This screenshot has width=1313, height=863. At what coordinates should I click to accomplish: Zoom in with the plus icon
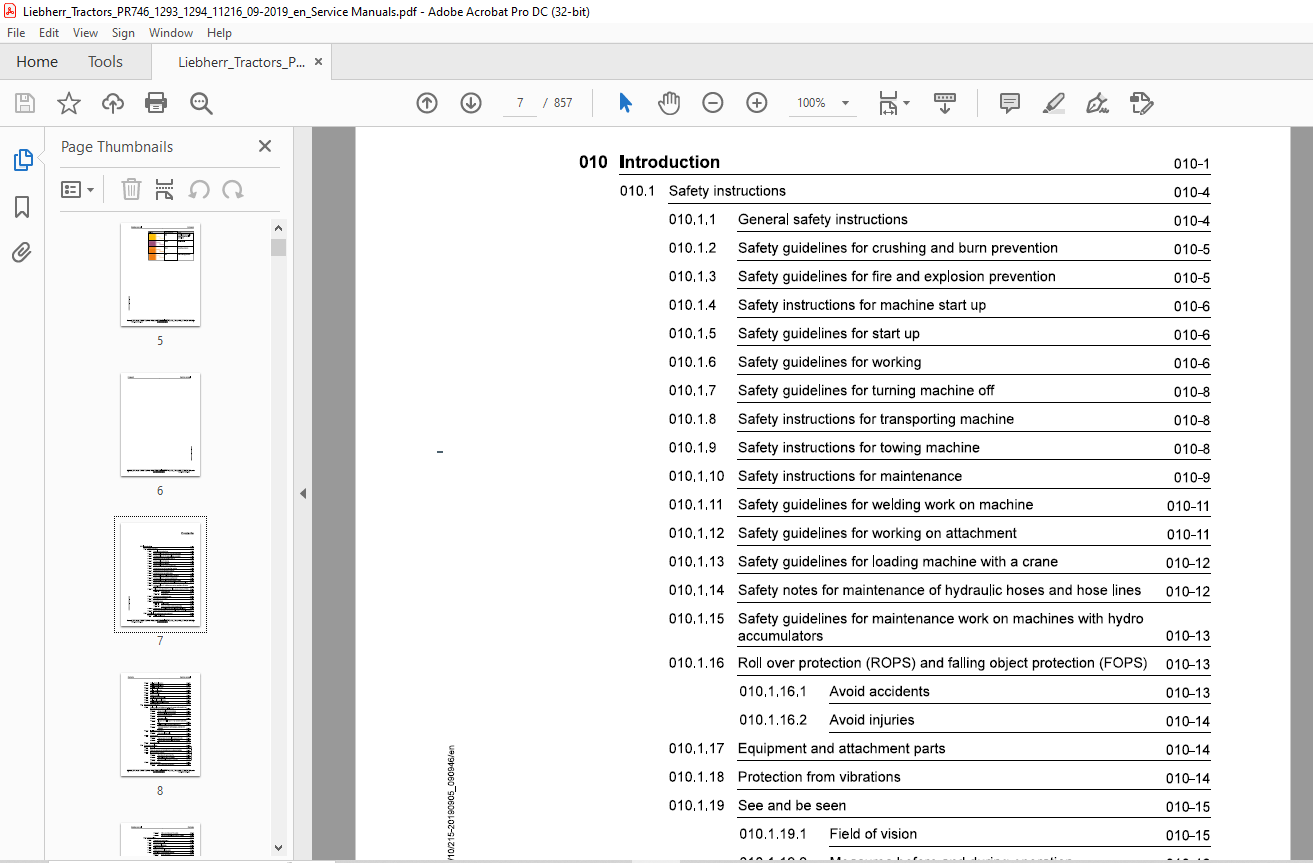pos(757,103)
